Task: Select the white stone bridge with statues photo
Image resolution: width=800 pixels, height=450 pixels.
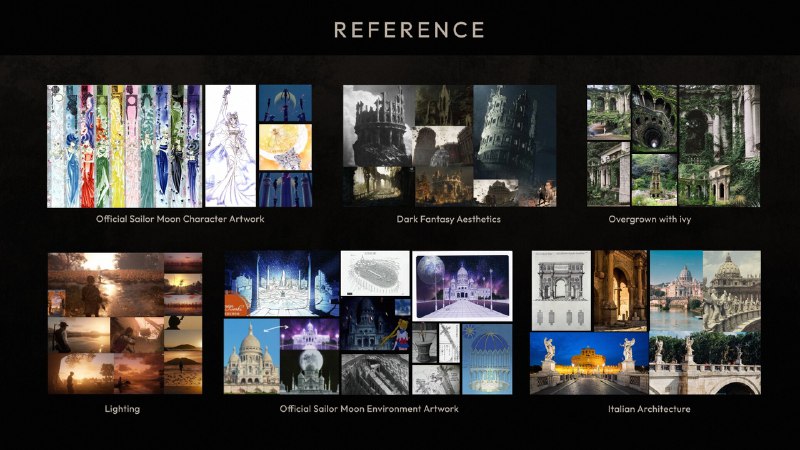Action: coord(705,363)
